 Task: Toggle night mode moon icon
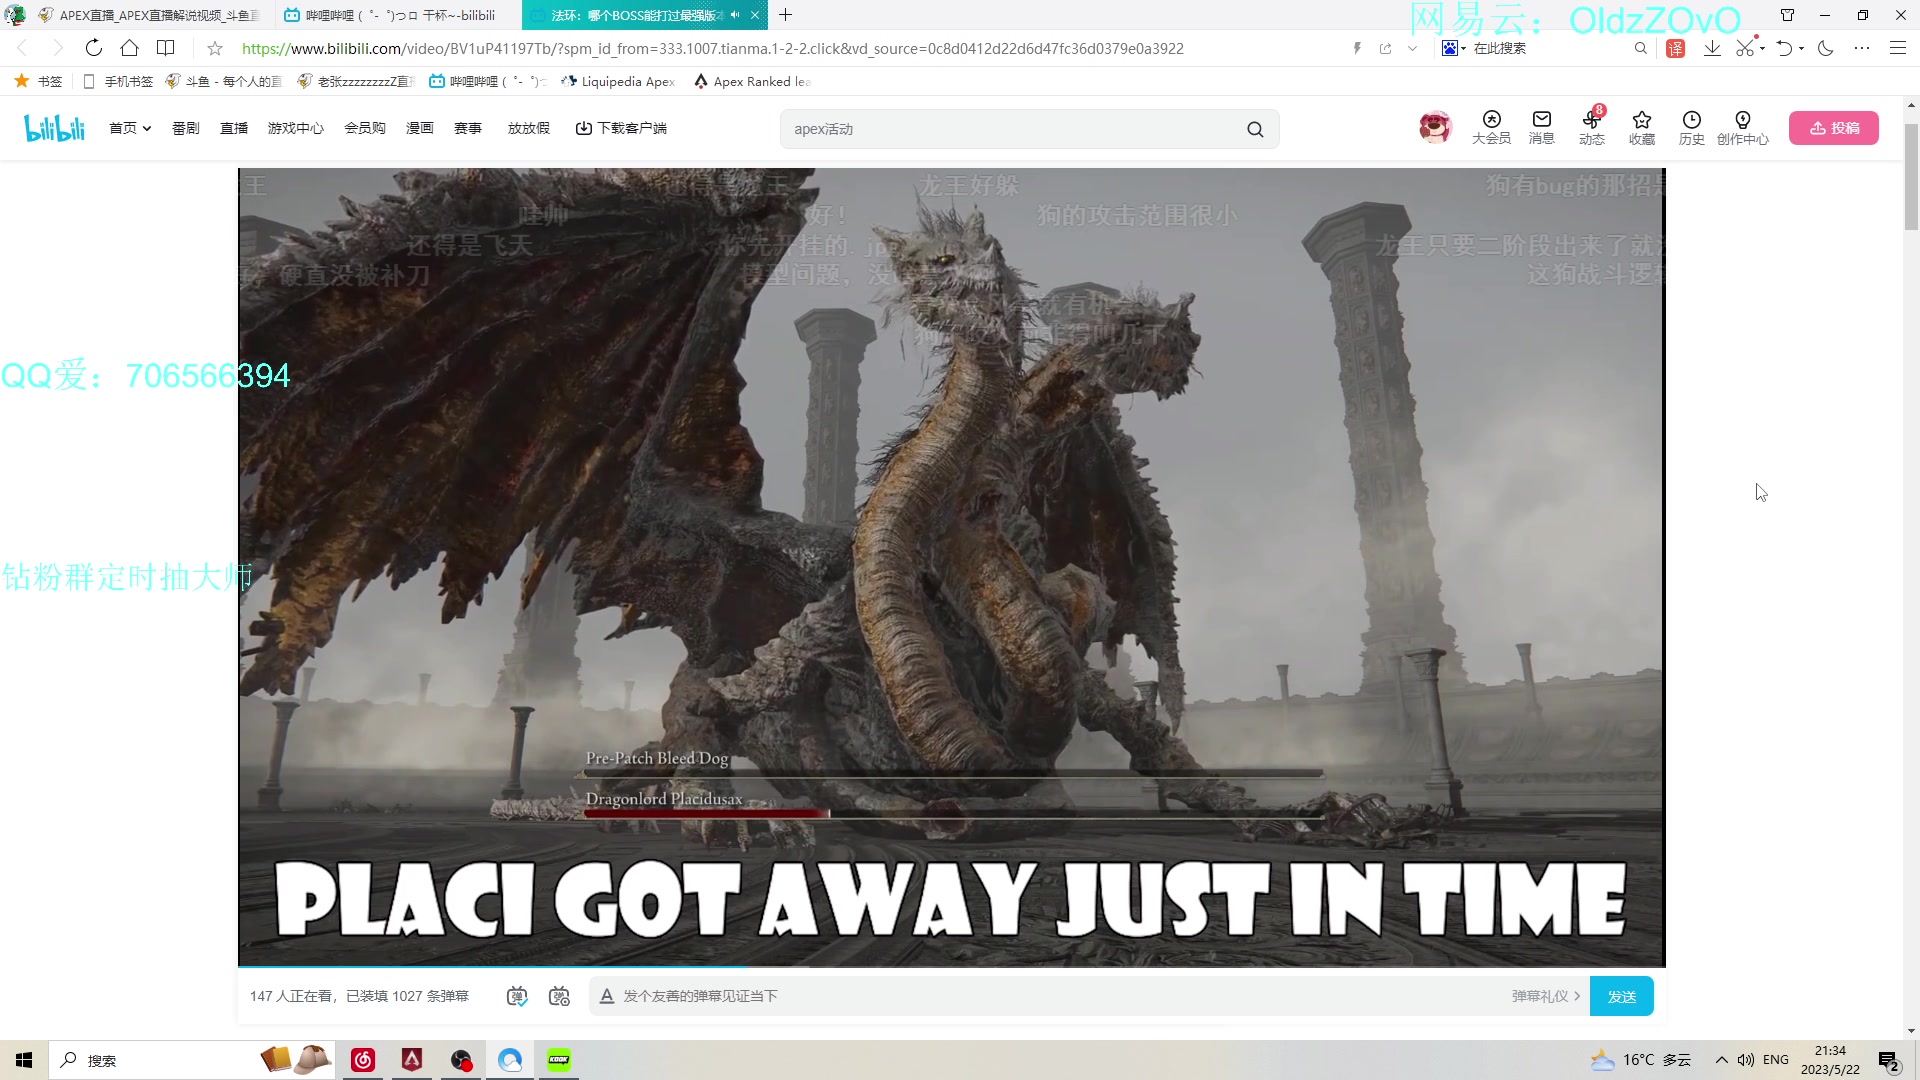(x=1826, y=48)
